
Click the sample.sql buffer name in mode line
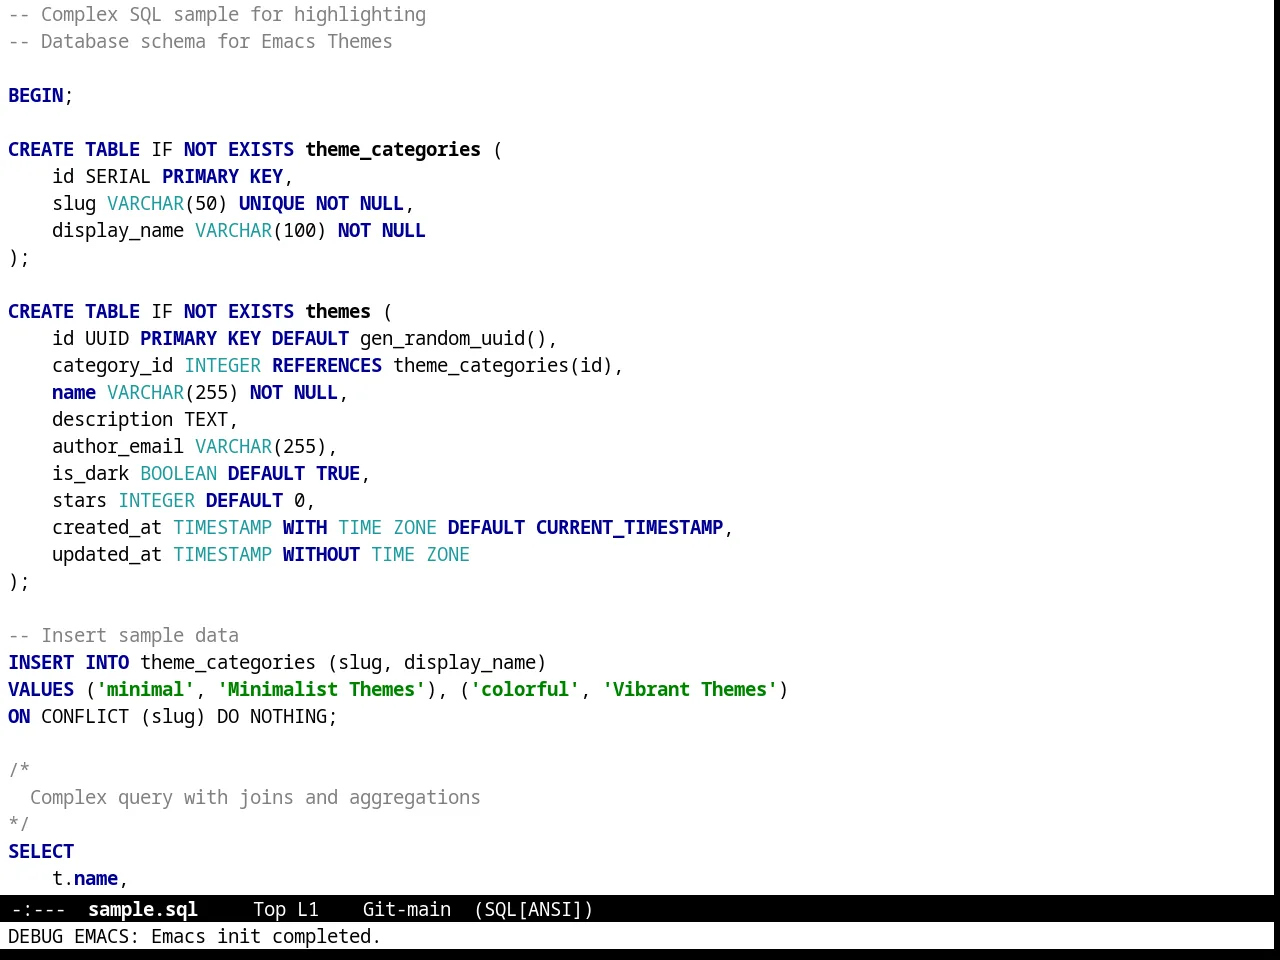point(143,909)
